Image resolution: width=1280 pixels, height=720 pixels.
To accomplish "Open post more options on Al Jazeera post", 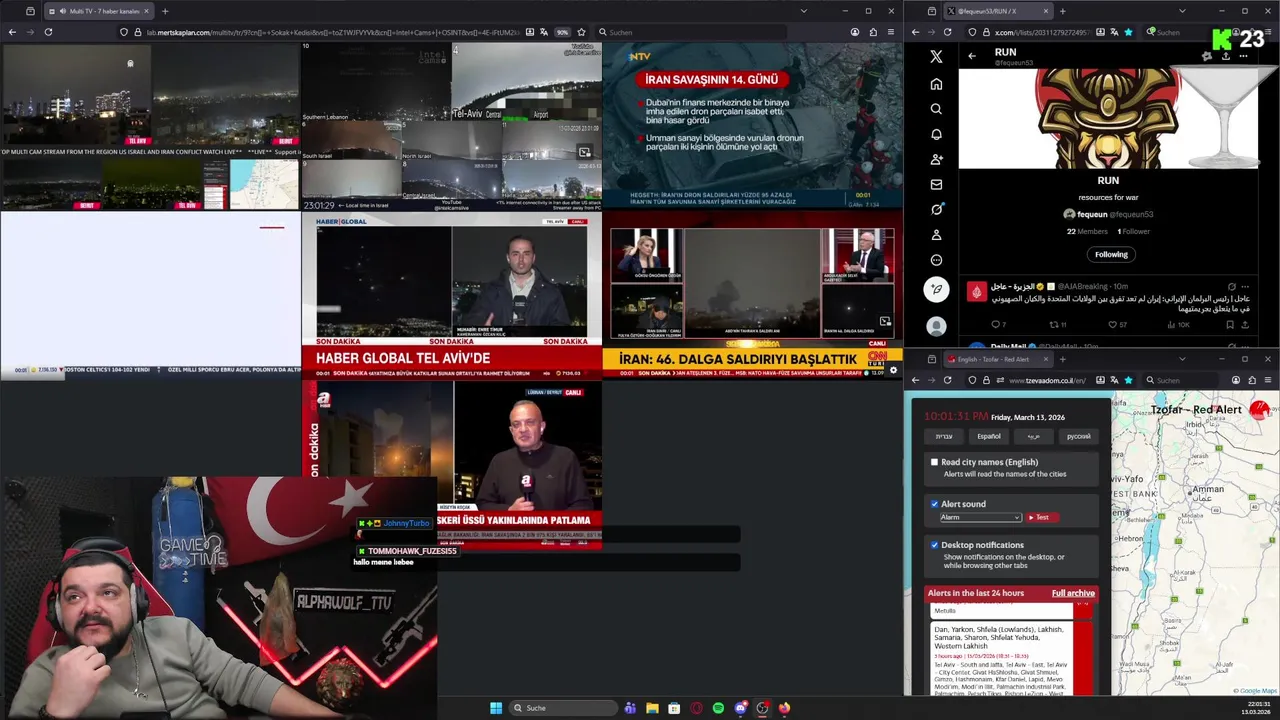I will tap(1246, 287).
